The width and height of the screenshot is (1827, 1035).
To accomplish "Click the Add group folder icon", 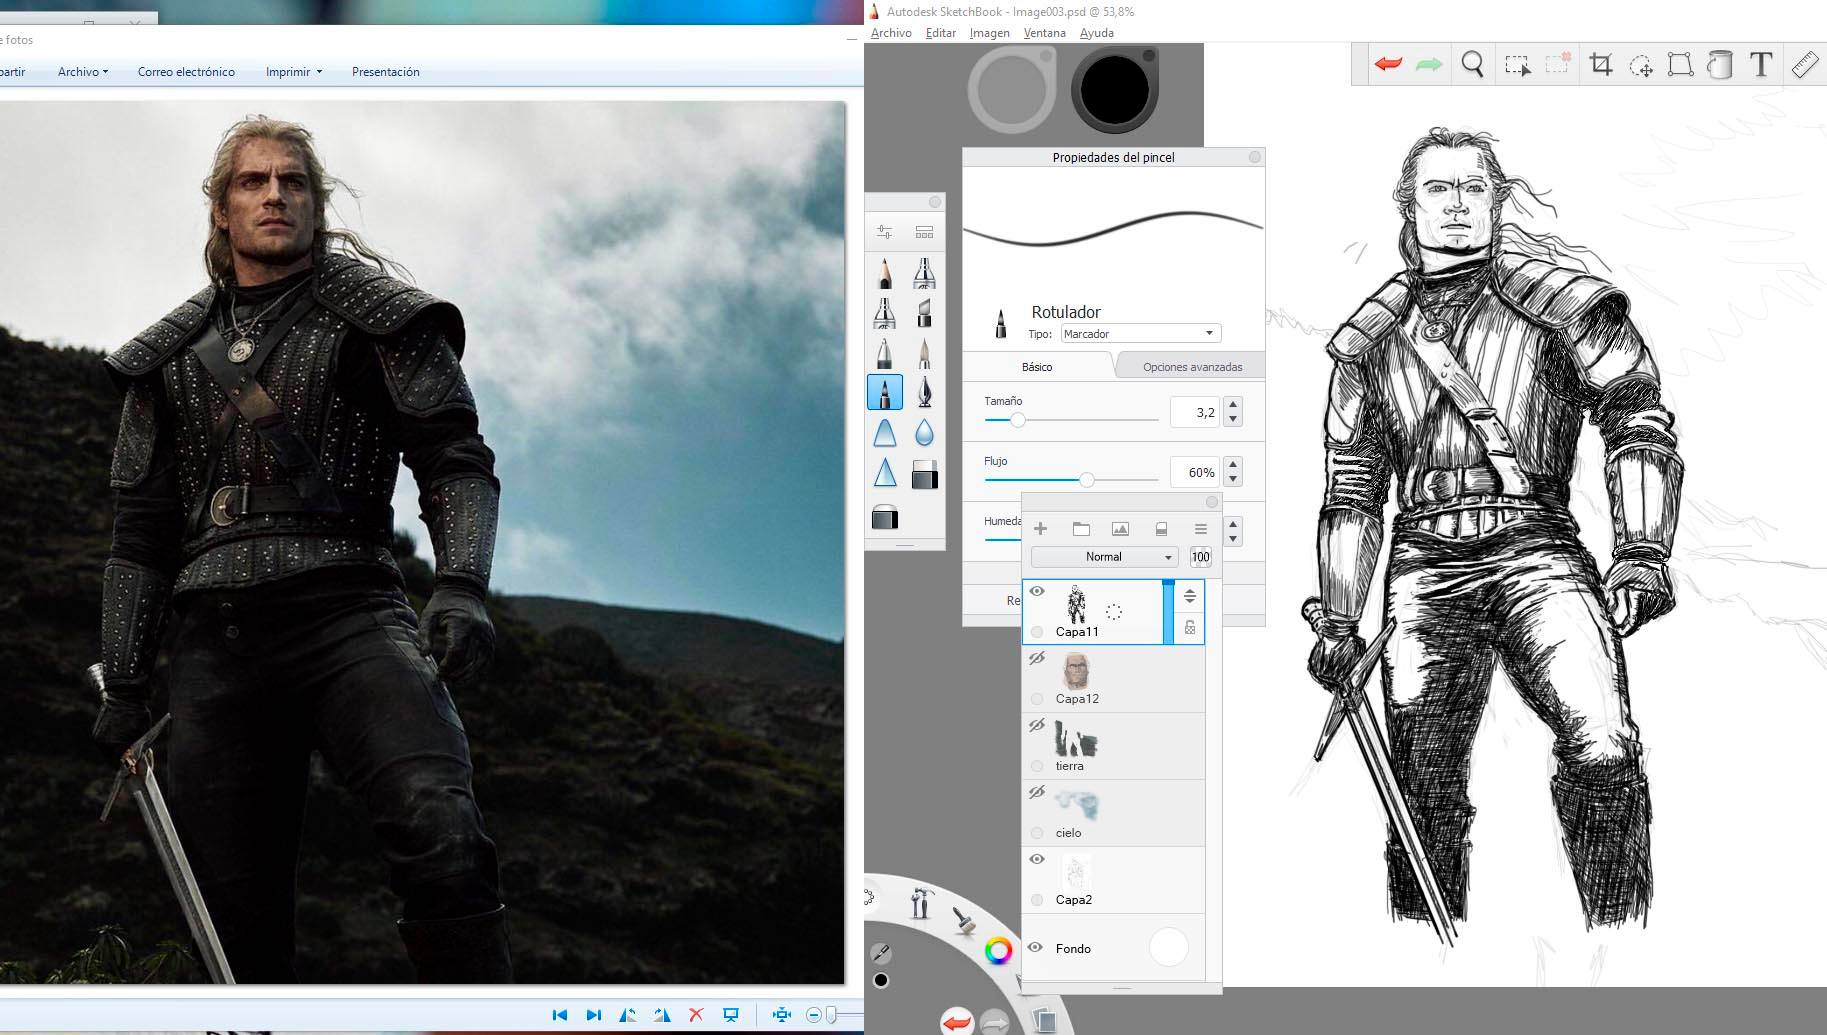I will coord(1081,529).
